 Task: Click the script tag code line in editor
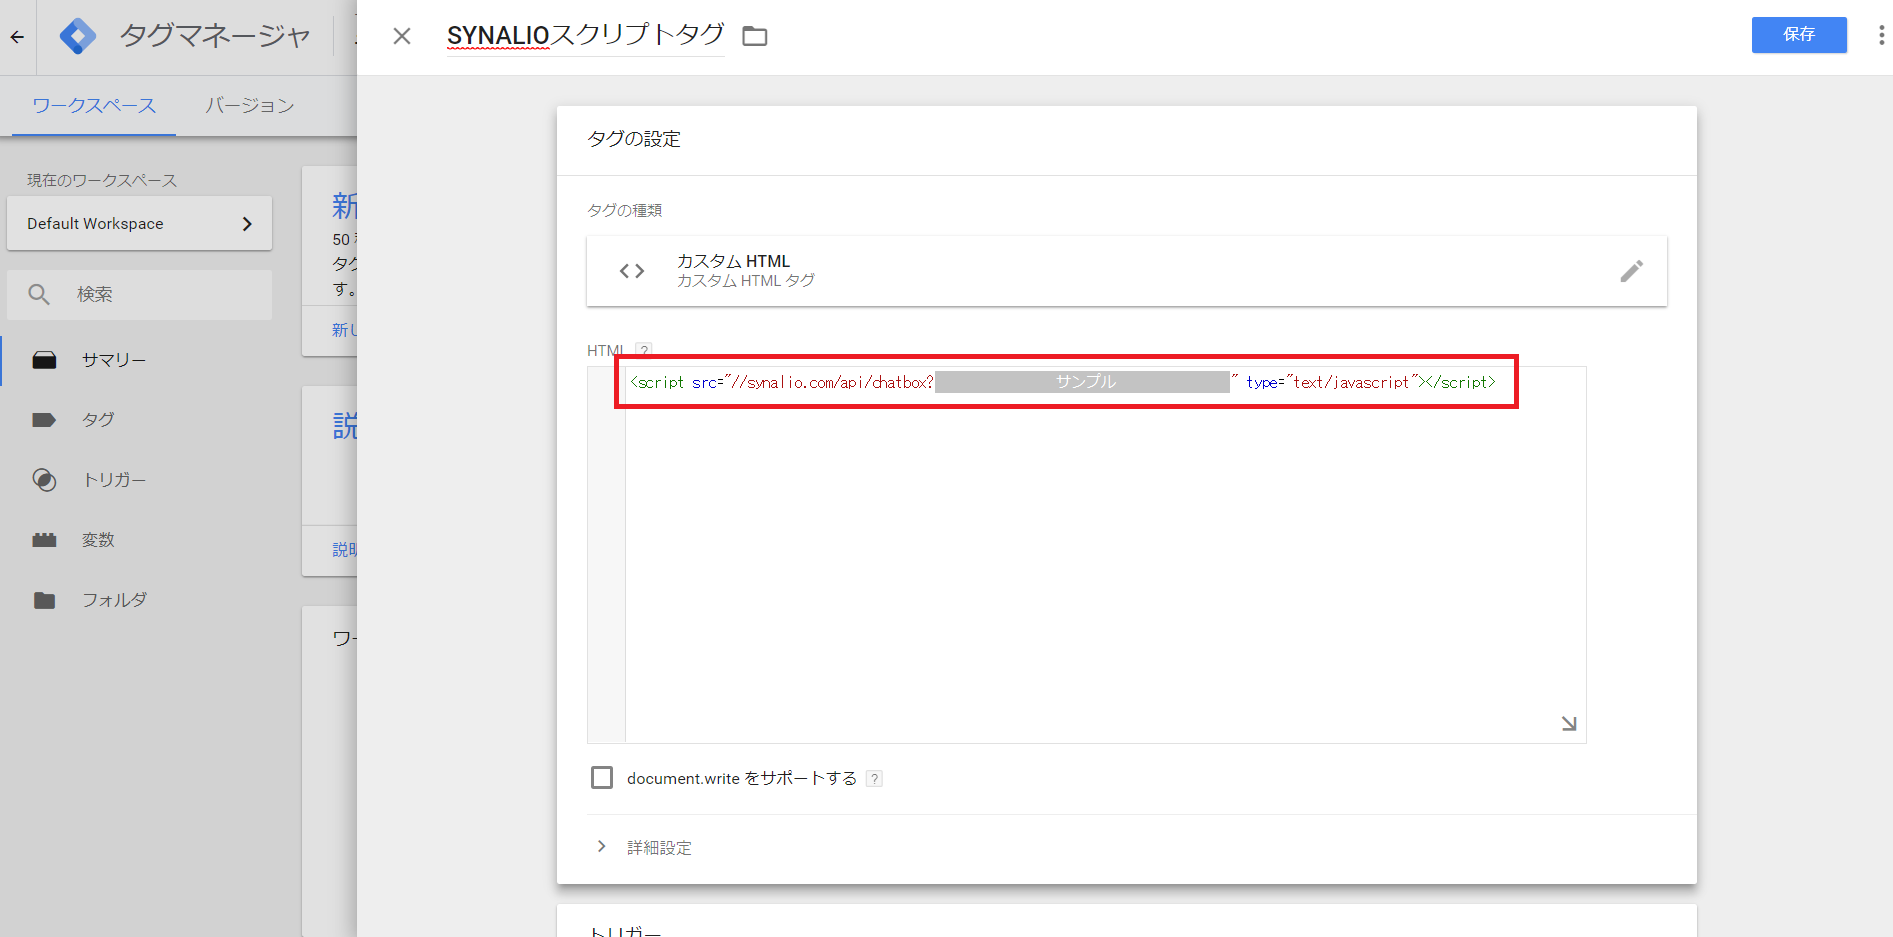[x=1063, y=382]
